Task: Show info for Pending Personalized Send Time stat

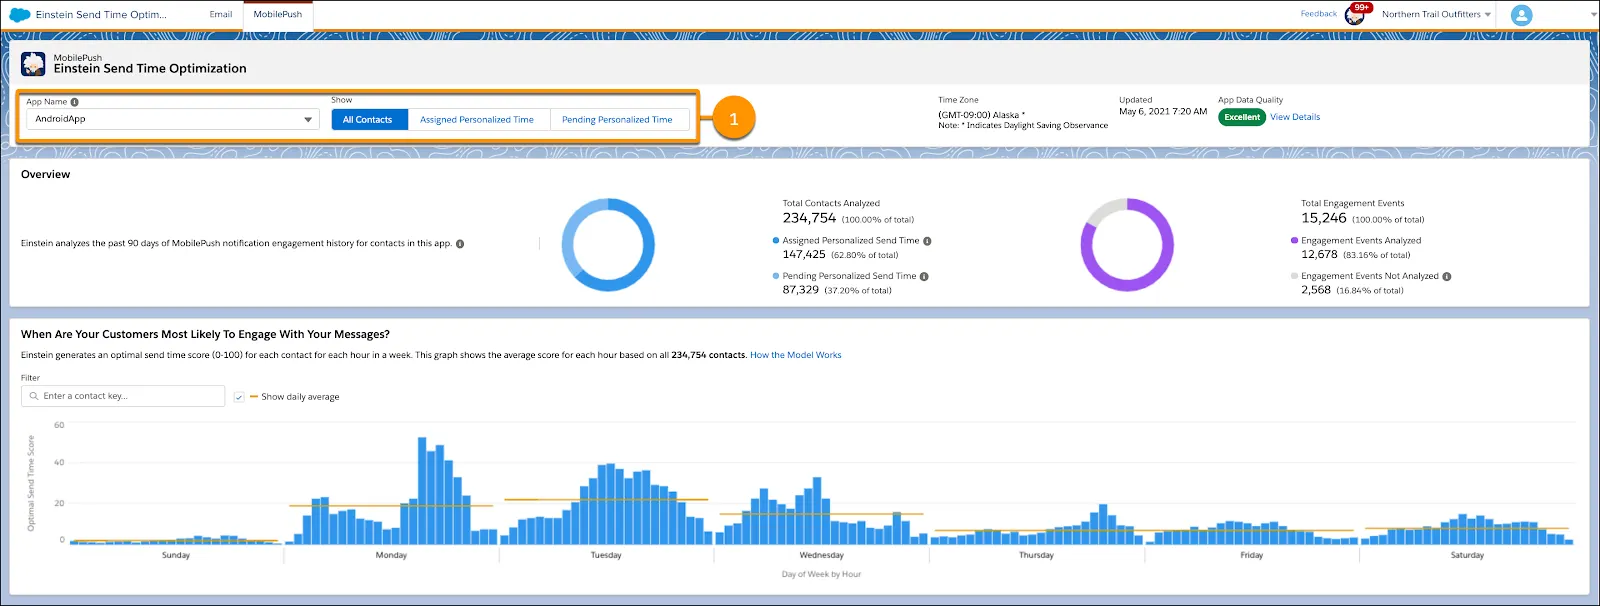Action: click(924, 277)
